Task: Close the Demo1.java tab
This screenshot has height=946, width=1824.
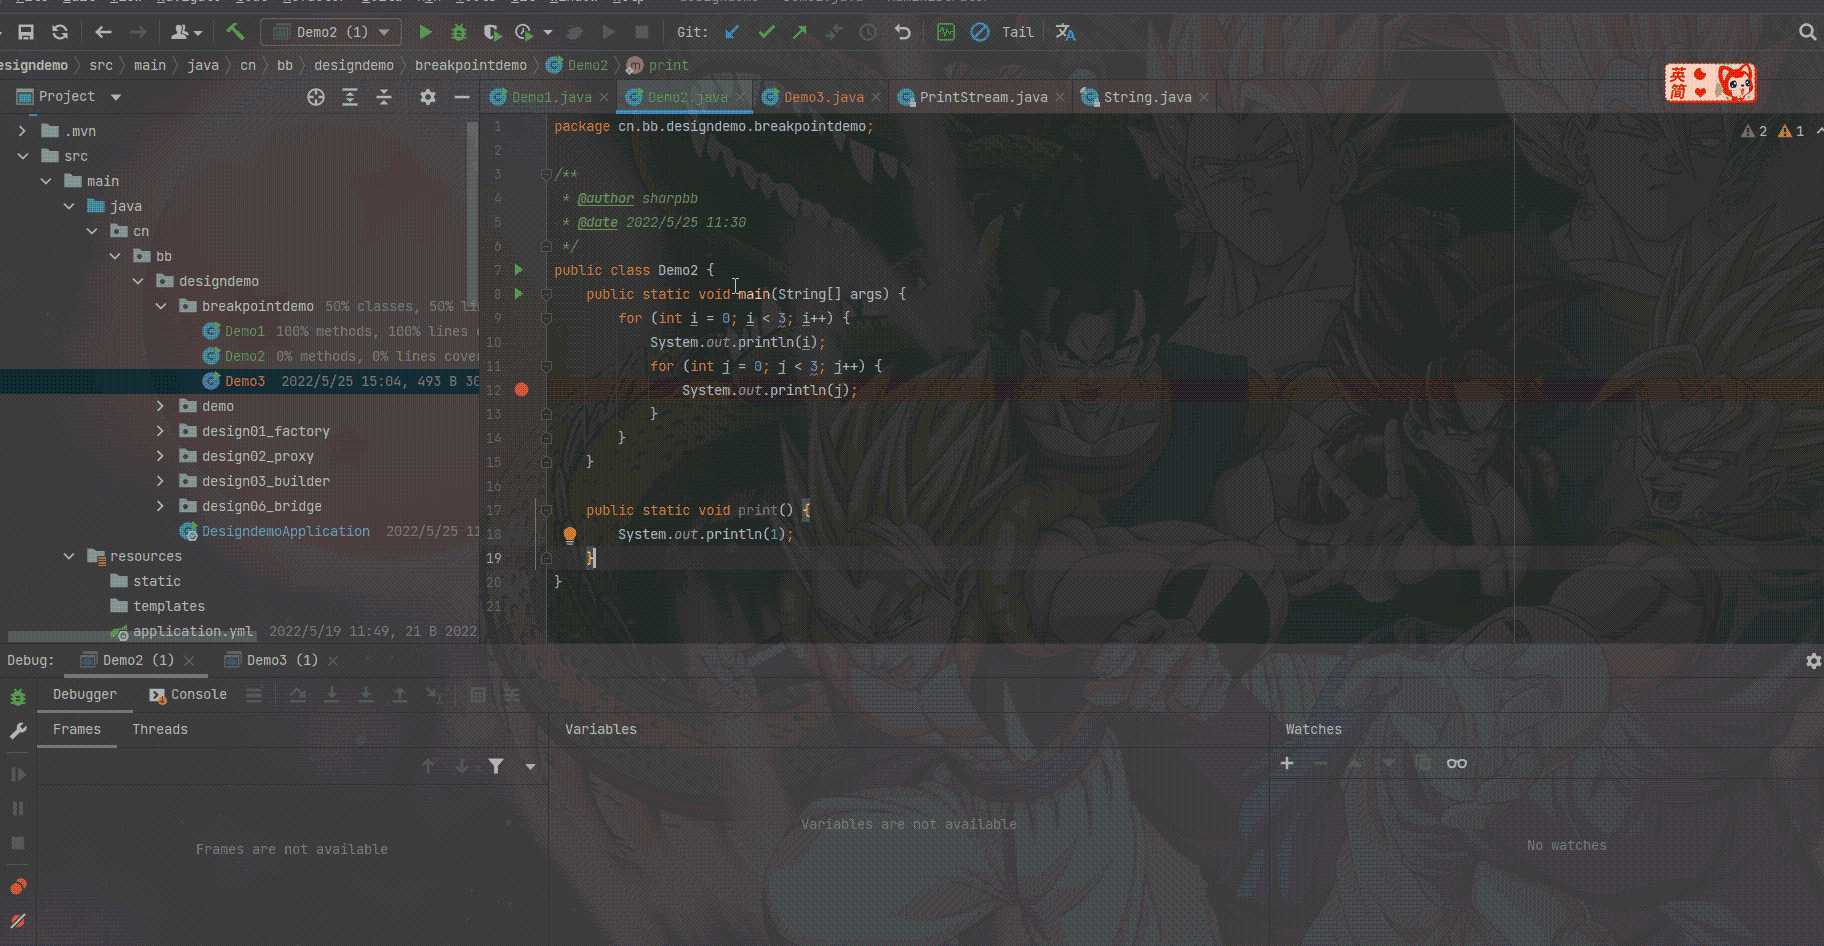Action: [604, 97]
